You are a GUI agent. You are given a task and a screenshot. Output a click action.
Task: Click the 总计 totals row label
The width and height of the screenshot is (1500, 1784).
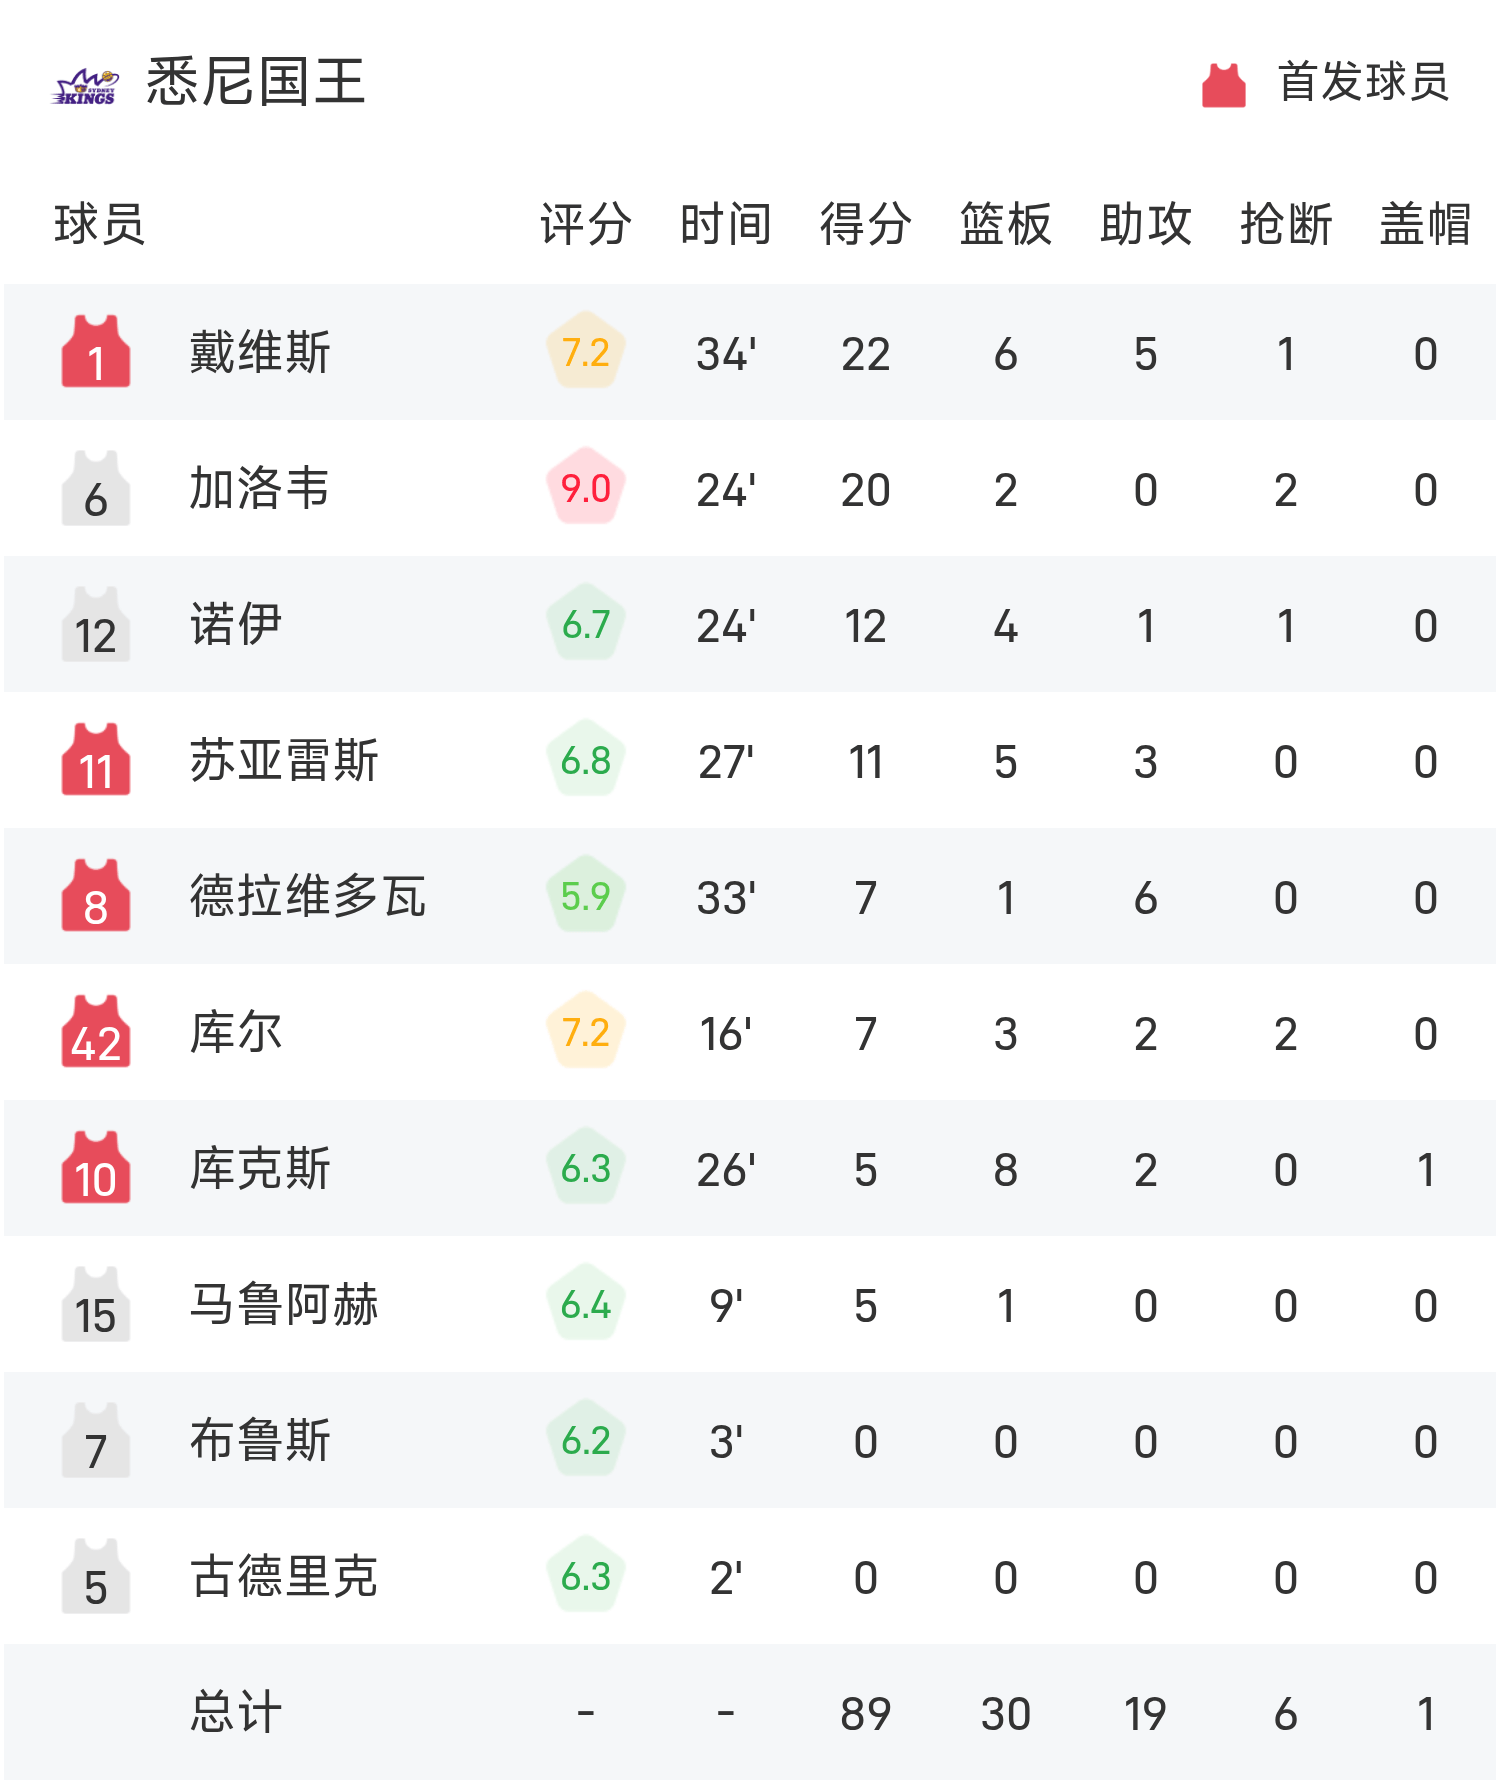coord(236,1713)
